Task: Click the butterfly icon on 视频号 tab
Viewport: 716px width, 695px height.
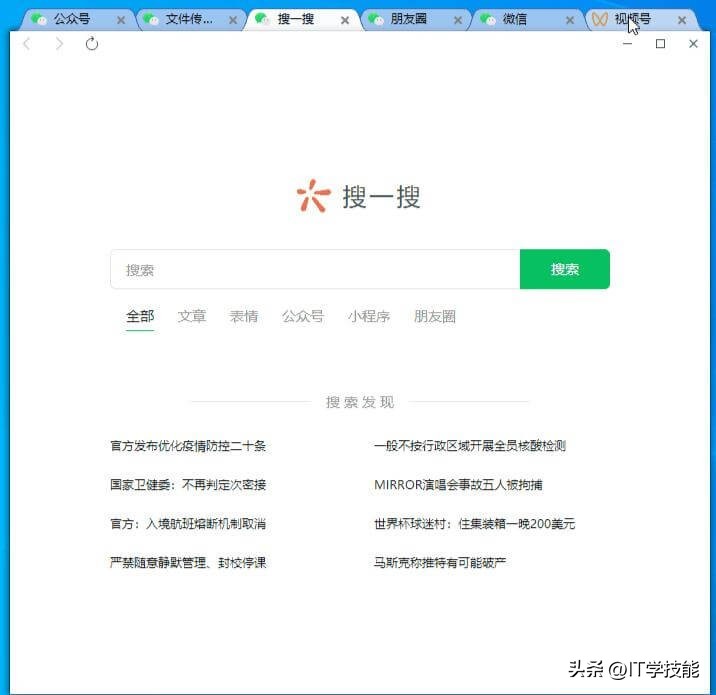Action: pyautogui.click(x=600, y=19)
